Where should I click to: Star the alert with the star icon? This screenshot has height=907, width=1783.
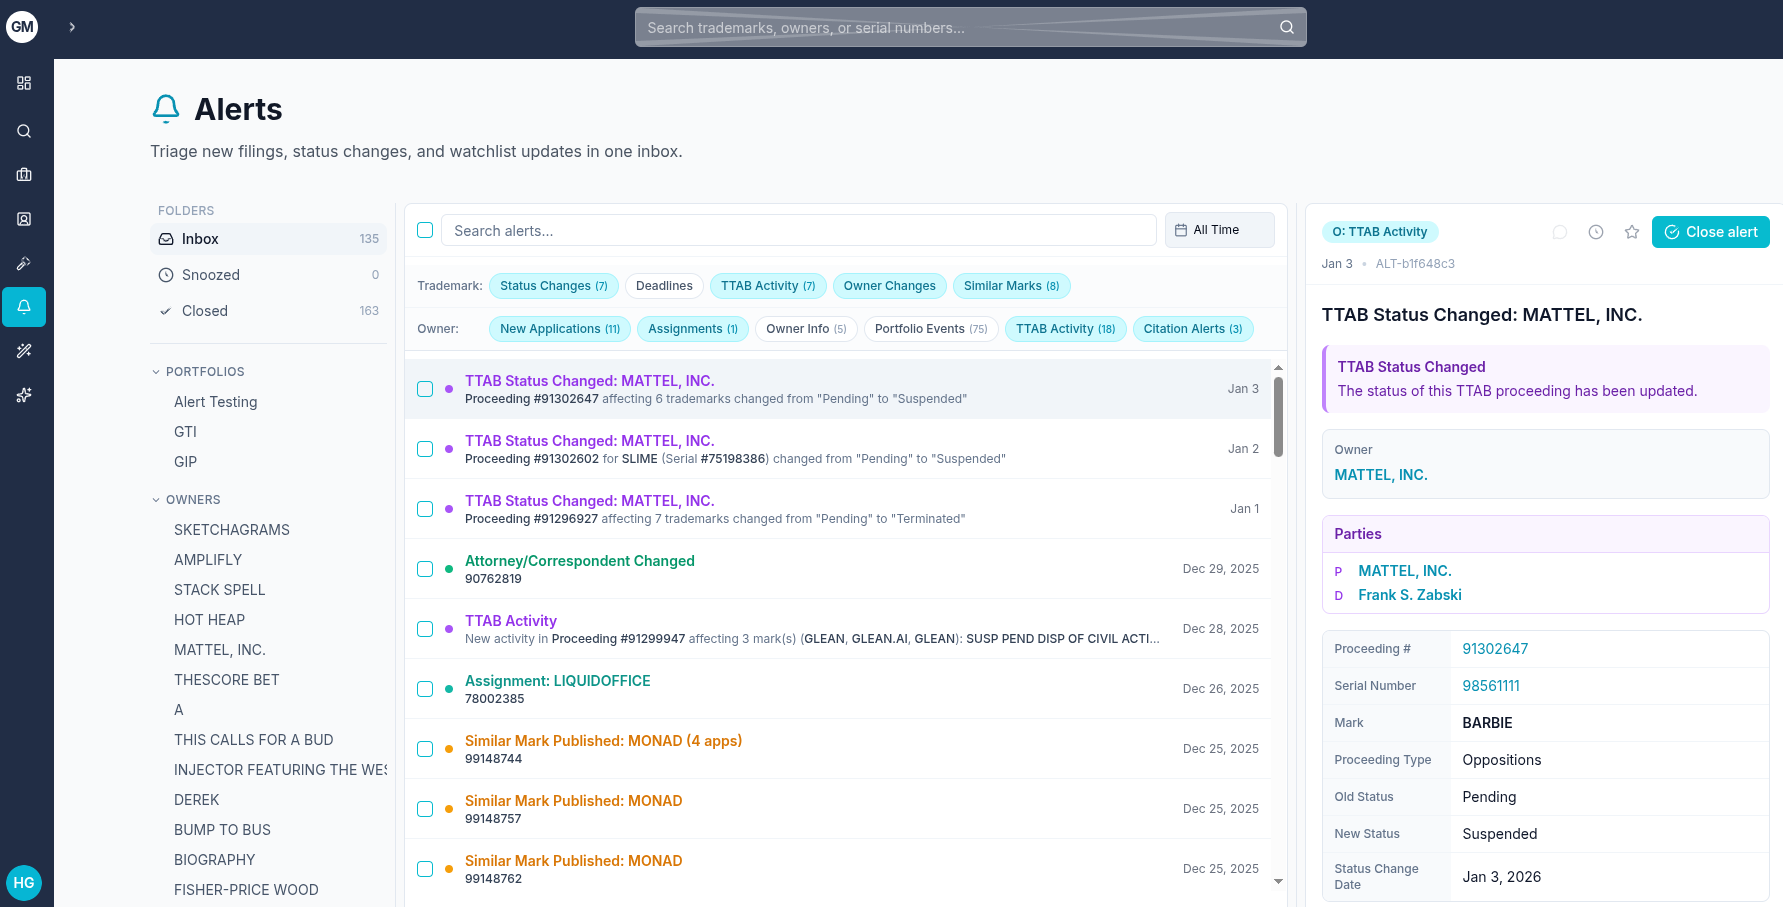[1632, 232]
